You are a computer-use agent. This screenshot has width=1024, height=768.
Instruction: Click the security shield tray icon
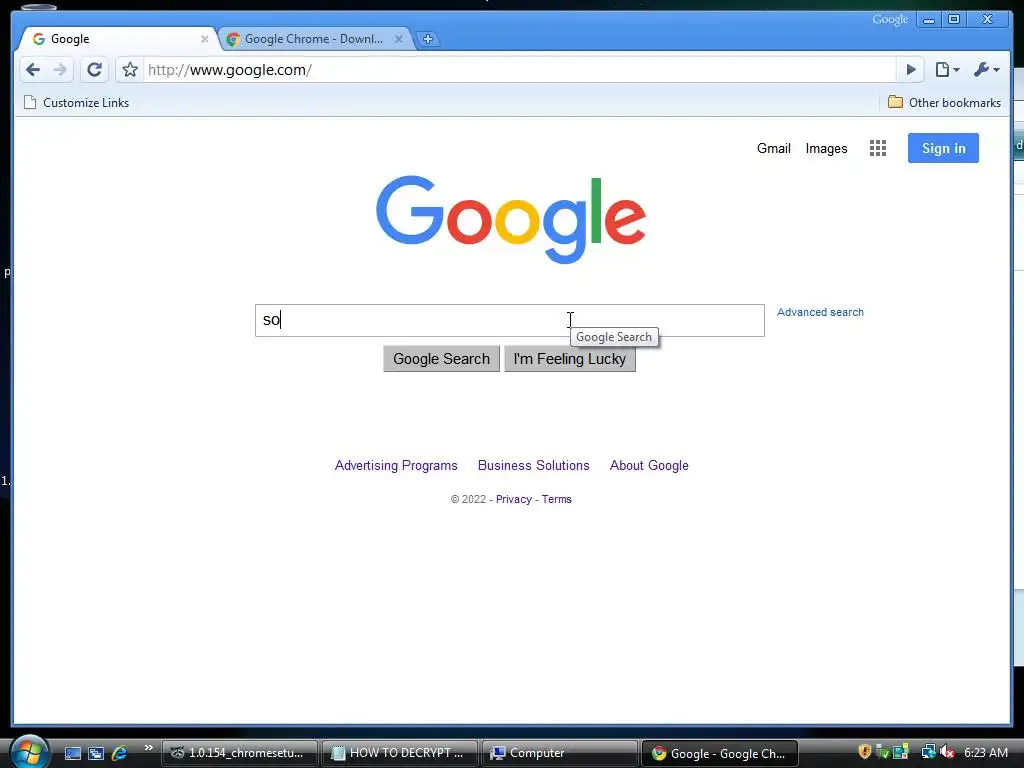(x=865, y=752)
